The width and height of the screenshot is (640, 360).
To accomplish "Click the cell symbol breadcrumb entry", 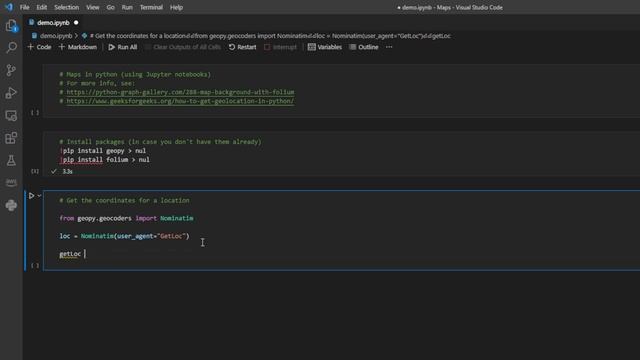I will 266,36.
